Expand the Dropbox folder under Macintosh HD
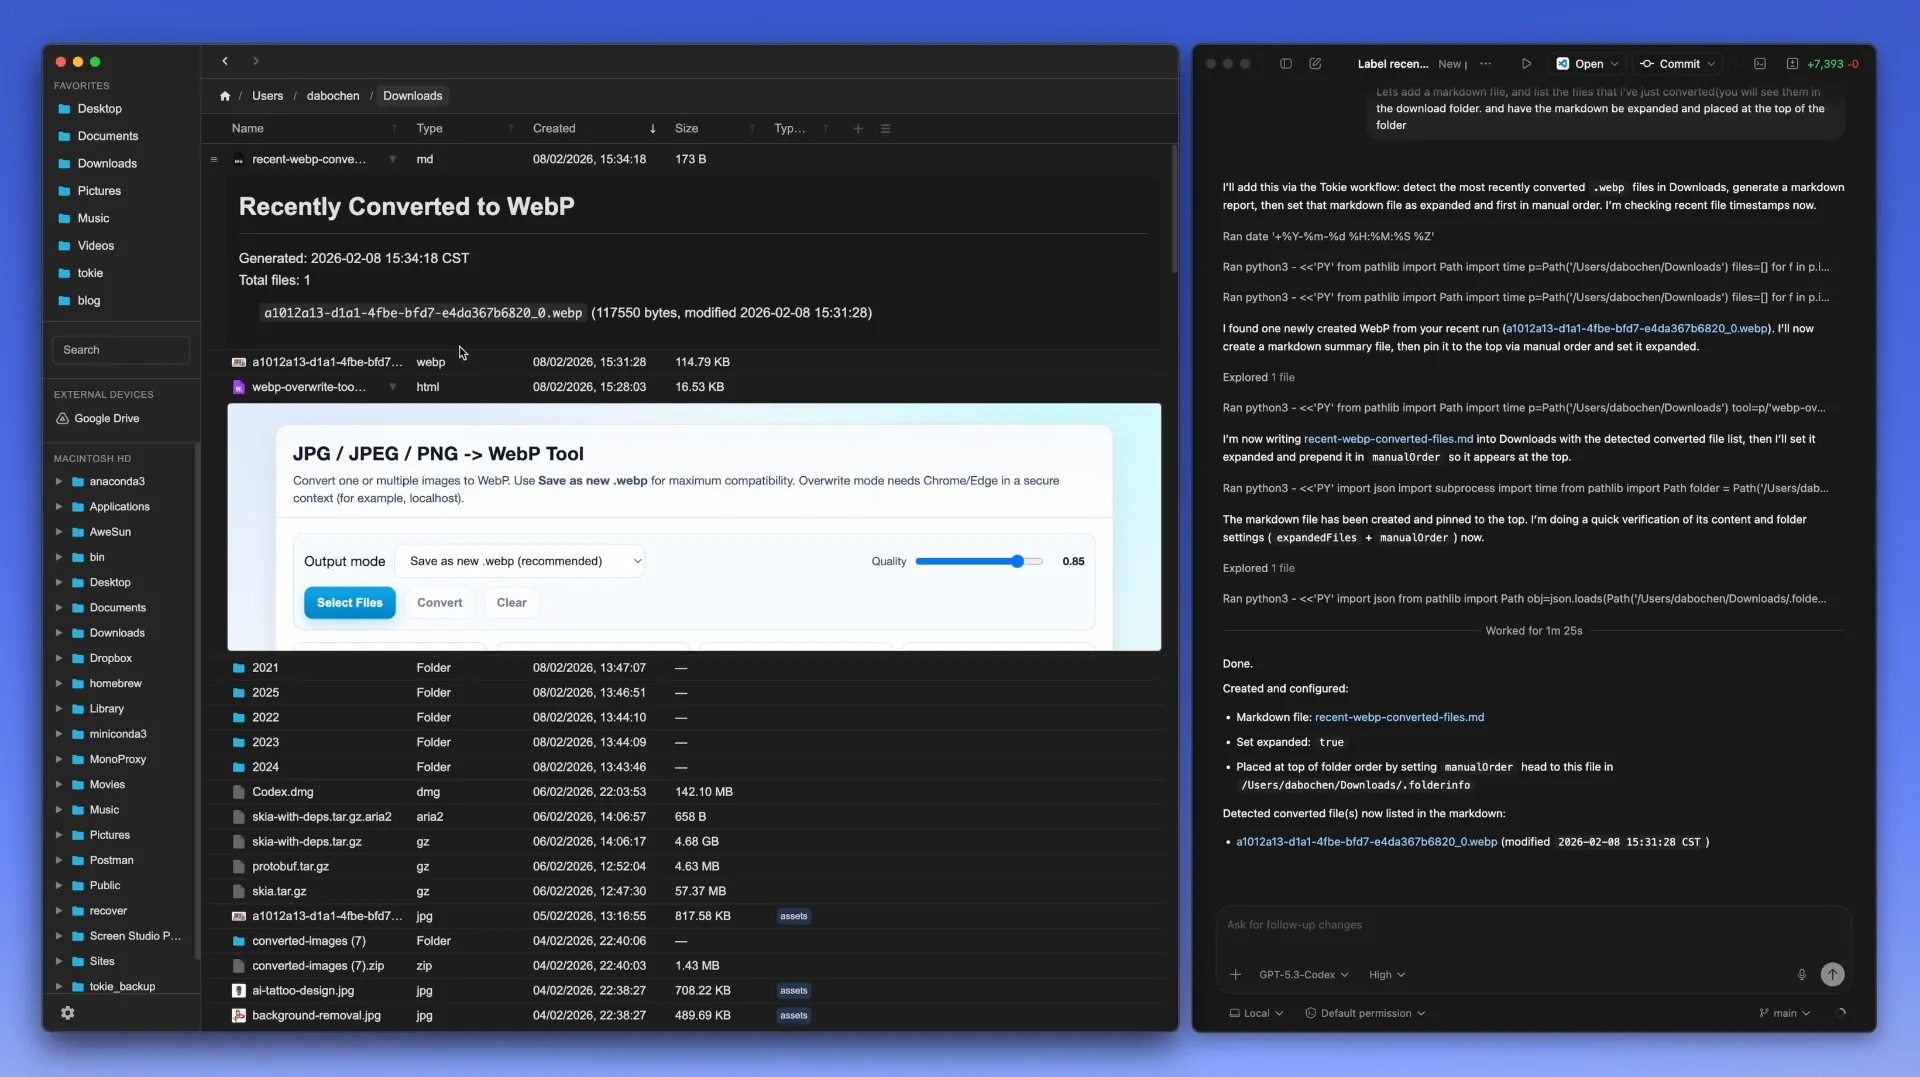Image resolution: width=1920 pixels, height=1077 pixels. pos(59,658)
